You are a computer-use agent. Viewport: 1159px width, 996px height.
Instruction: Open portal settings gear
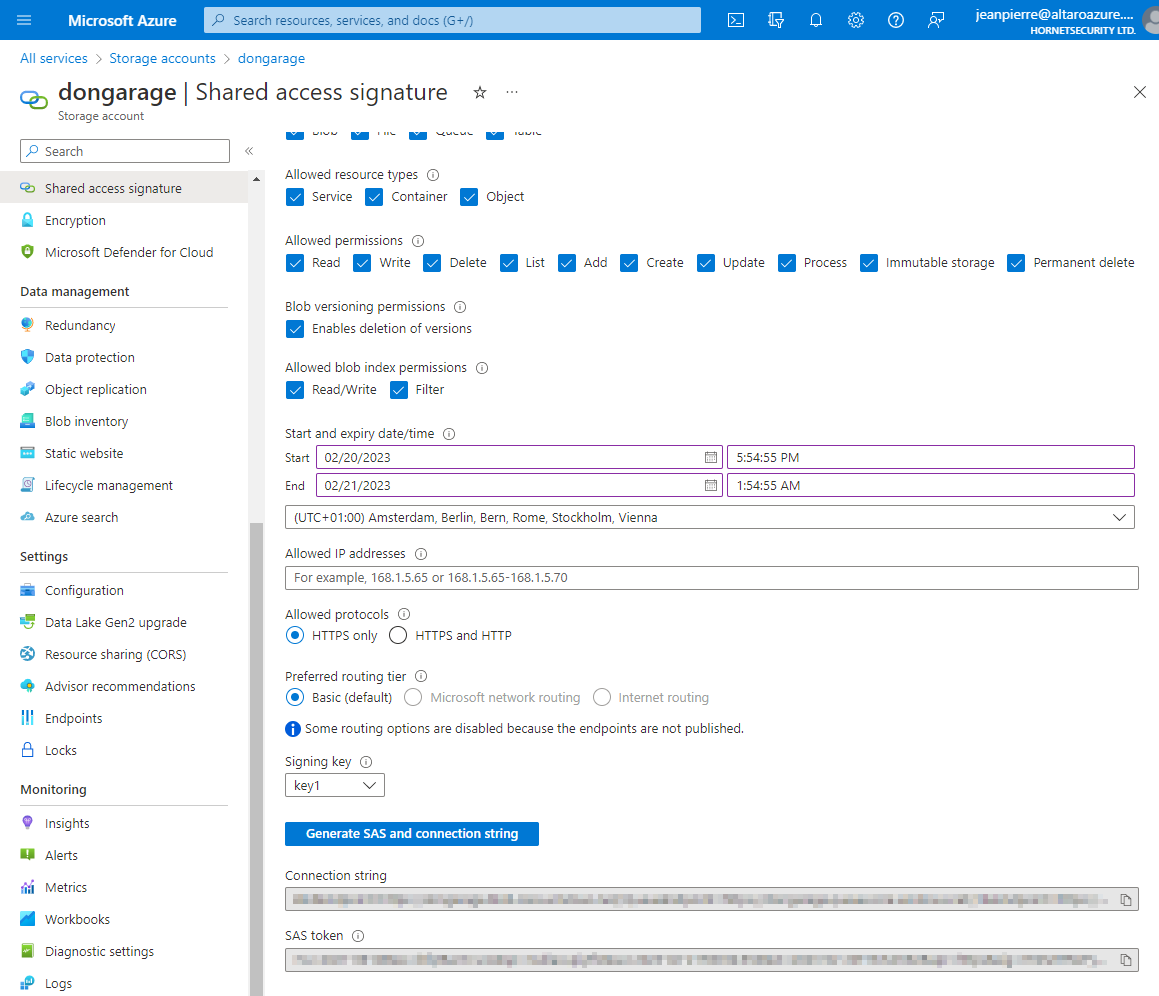[x=855, y=20]
